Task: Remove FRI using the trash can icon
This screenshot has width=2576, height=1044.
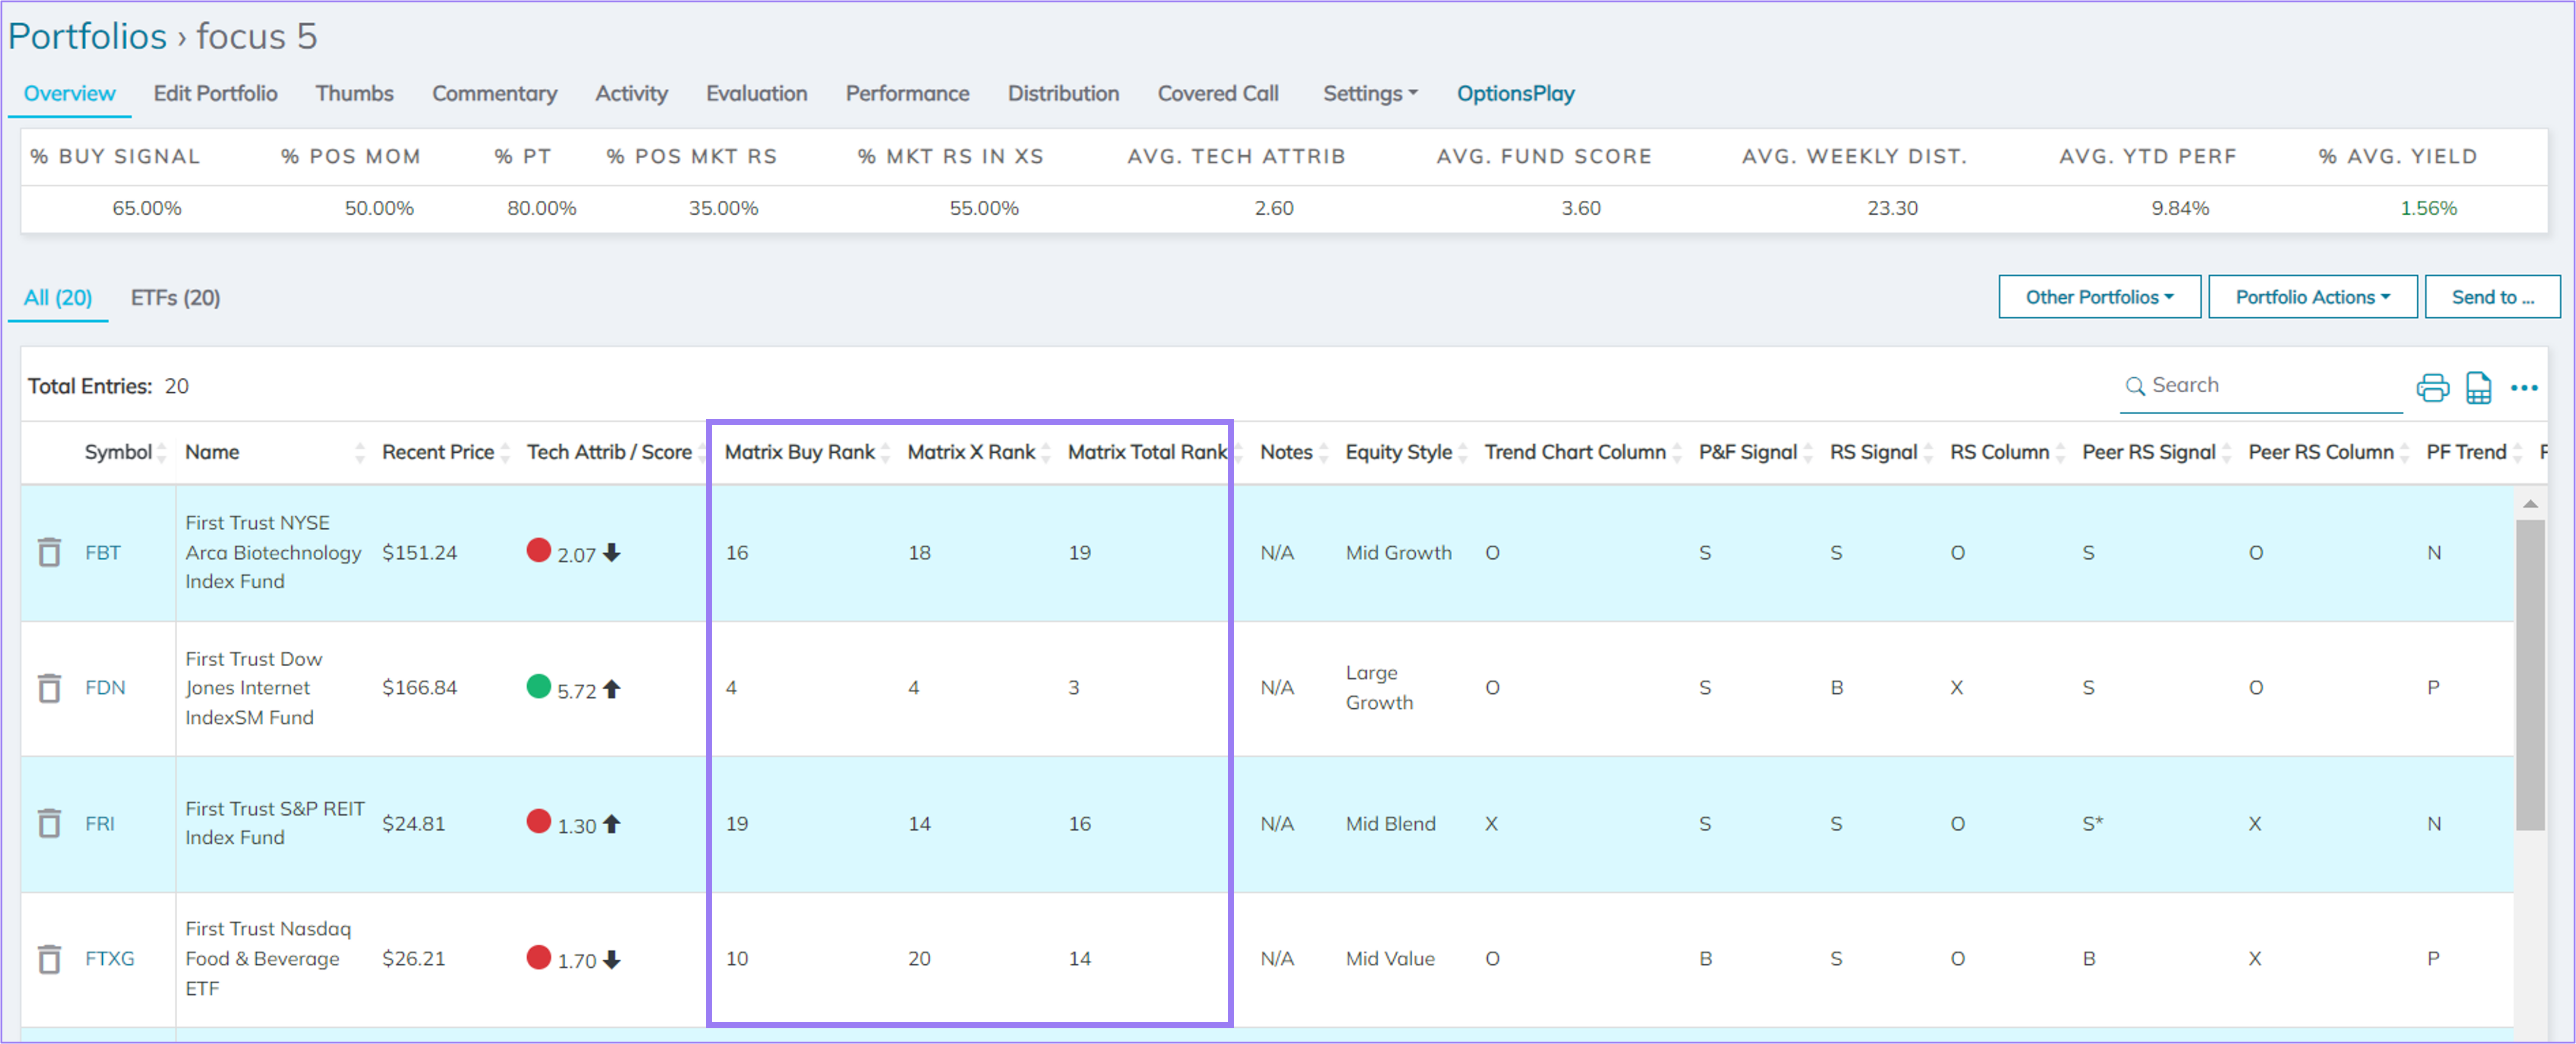Action: [x=49, y=823]
